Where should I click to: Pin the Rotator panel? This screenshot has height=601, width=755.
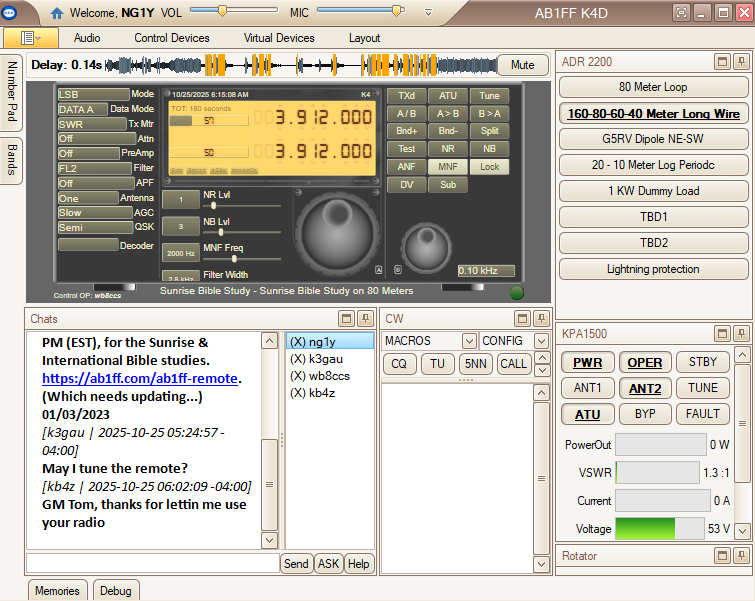click(741, 555)
